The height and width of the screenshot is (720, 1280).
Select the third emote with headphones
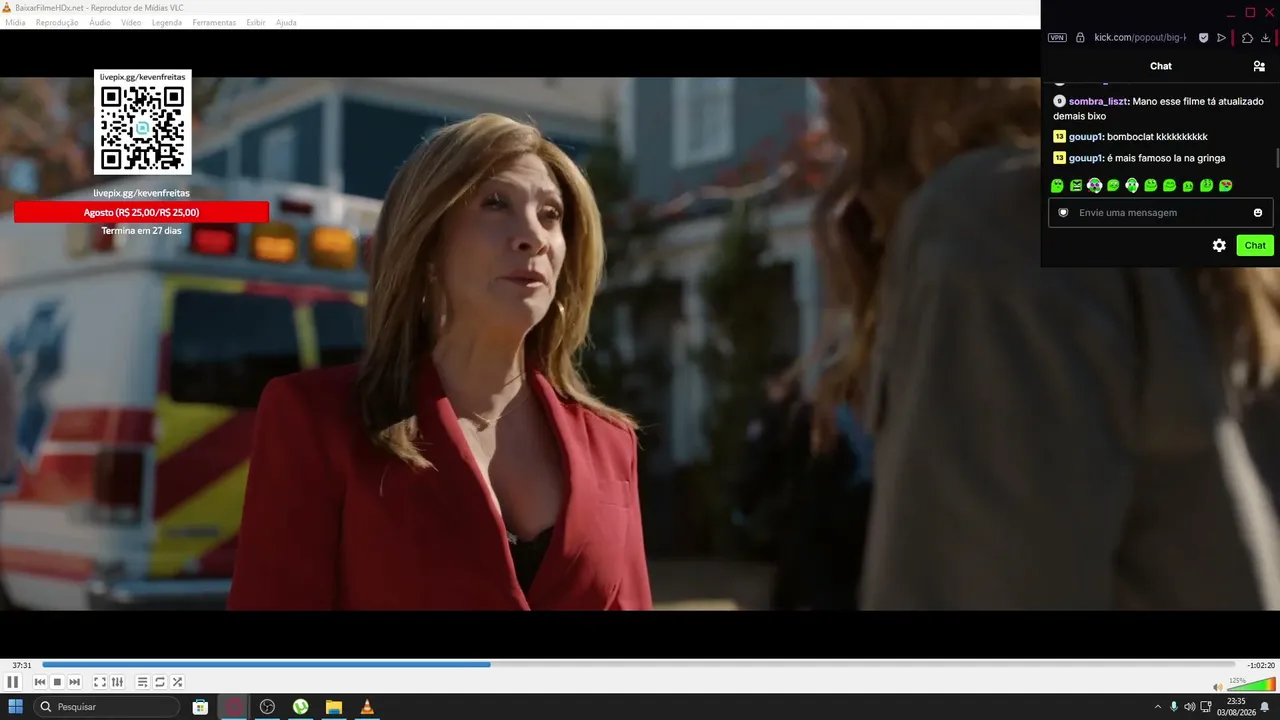coord(1095,186)
